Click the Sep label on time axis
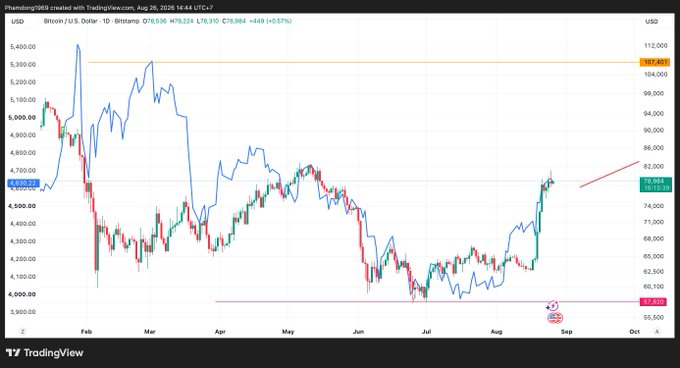This screenshot has height=368, width=680. [x=566, y=332]
